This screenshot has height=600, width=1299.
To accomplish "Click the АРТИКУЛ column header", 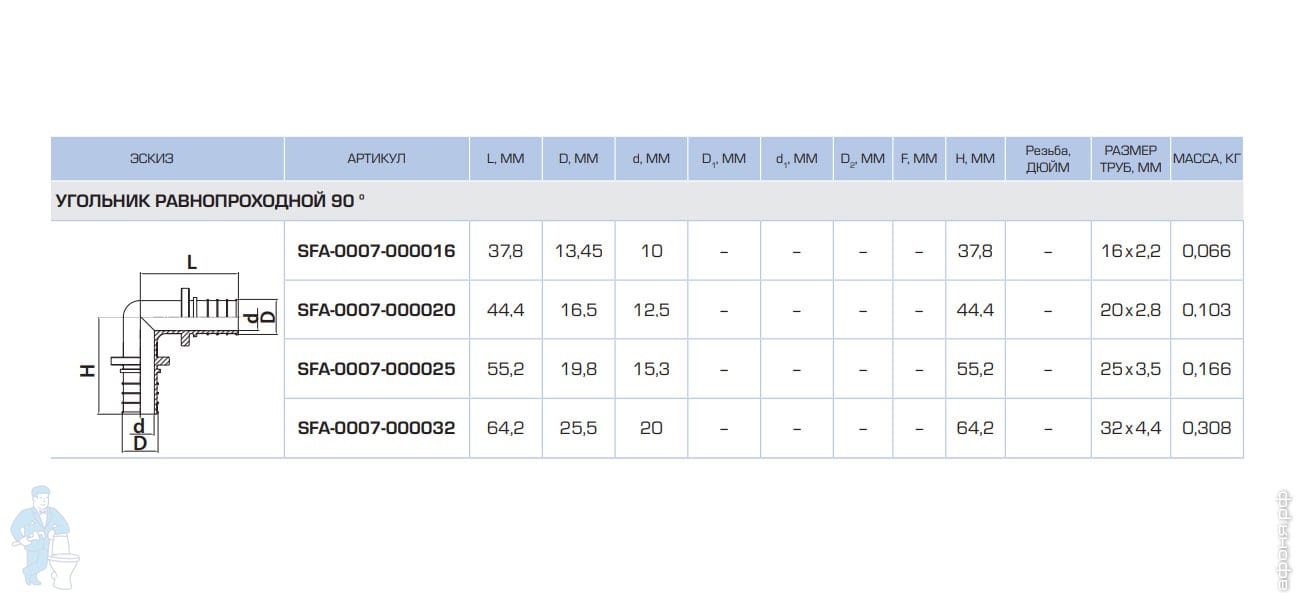I will point(376,159).
